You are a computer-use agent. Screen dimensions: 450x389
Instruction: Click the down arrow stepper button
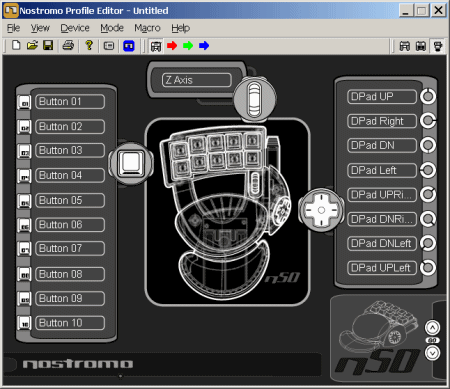(x=432, y=352)
